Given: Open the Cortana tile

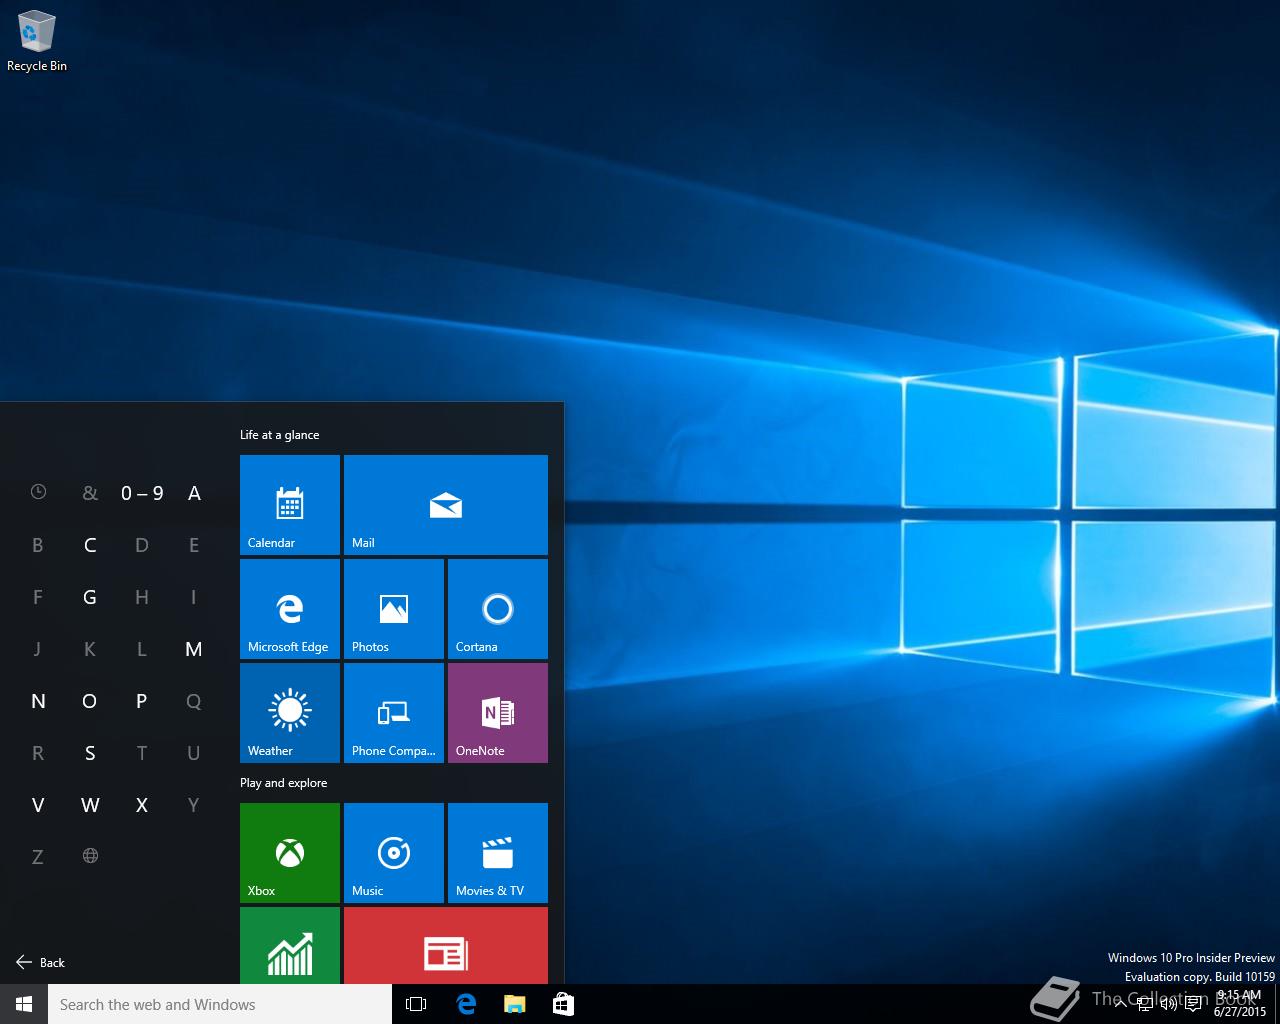Looking at the screenshot, I should point(498,609).
